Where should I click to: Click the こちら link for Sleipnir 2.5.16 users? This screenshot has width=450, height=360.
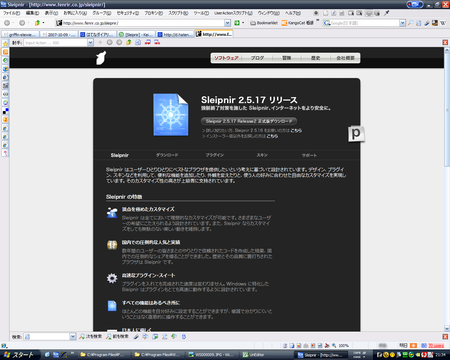pyautogui.click(x=296, y=131)
